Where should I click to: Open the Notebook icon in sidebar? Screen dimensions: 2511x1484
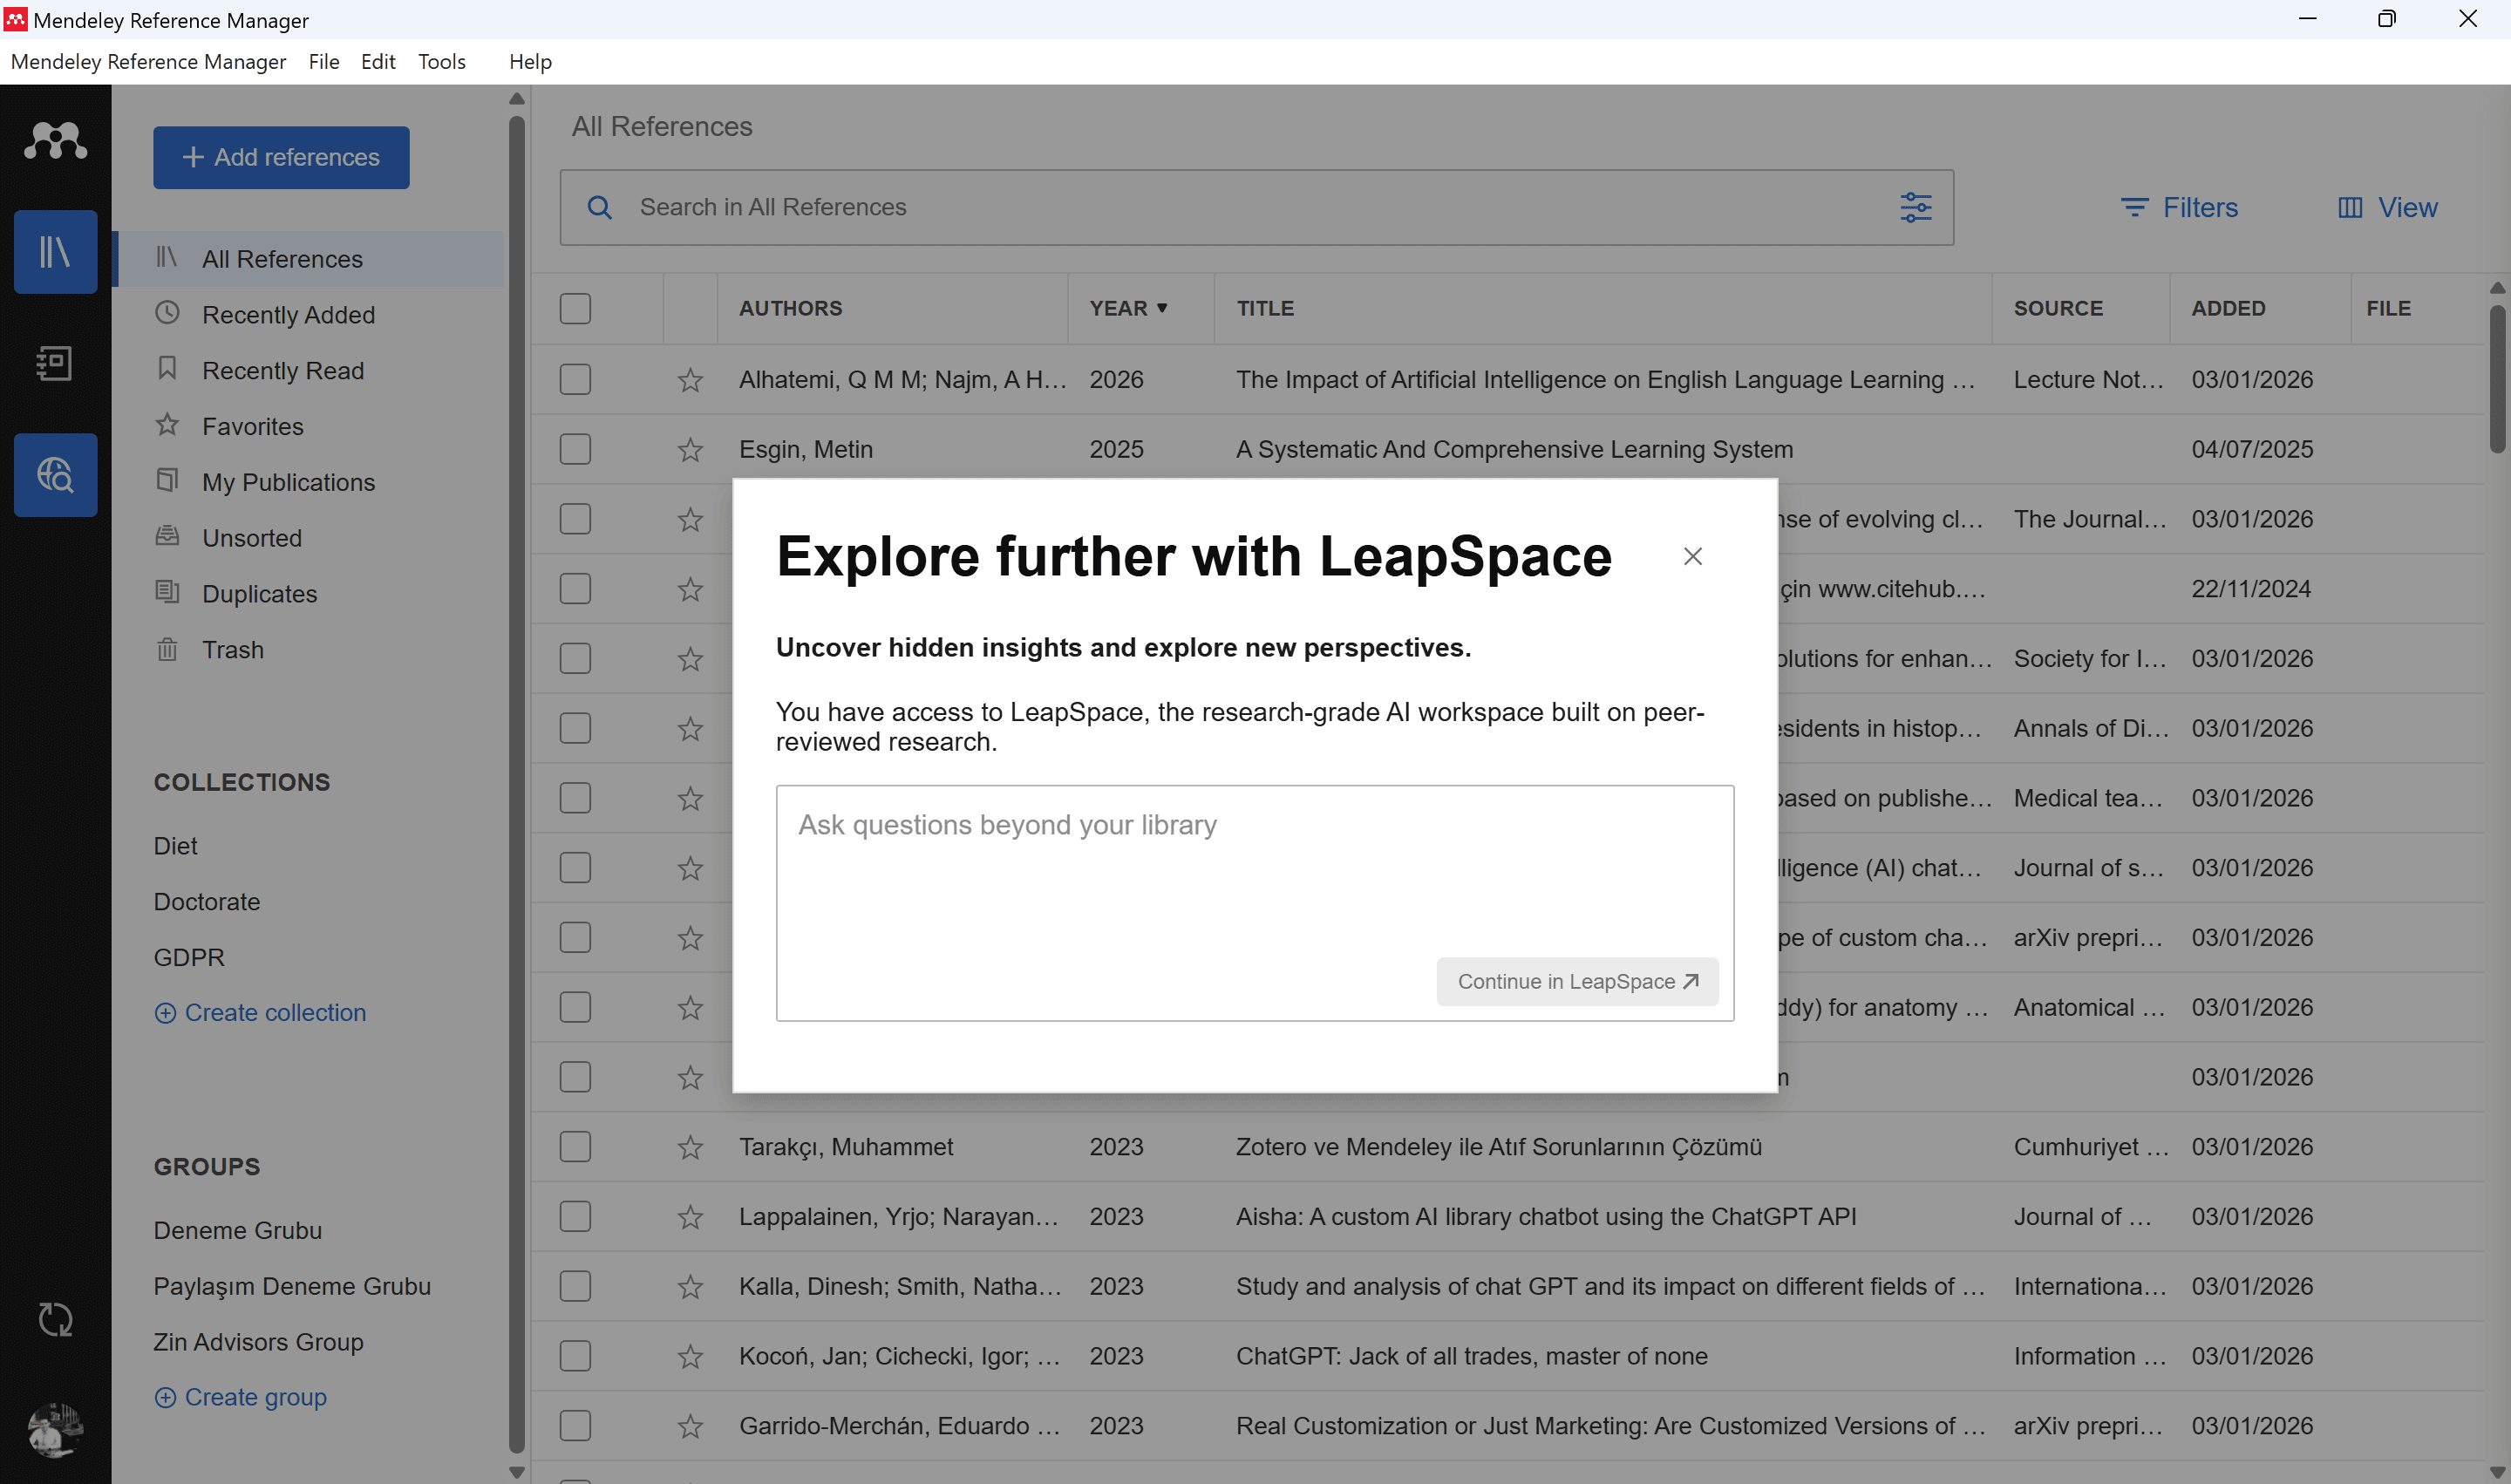[x=55, y=363]
